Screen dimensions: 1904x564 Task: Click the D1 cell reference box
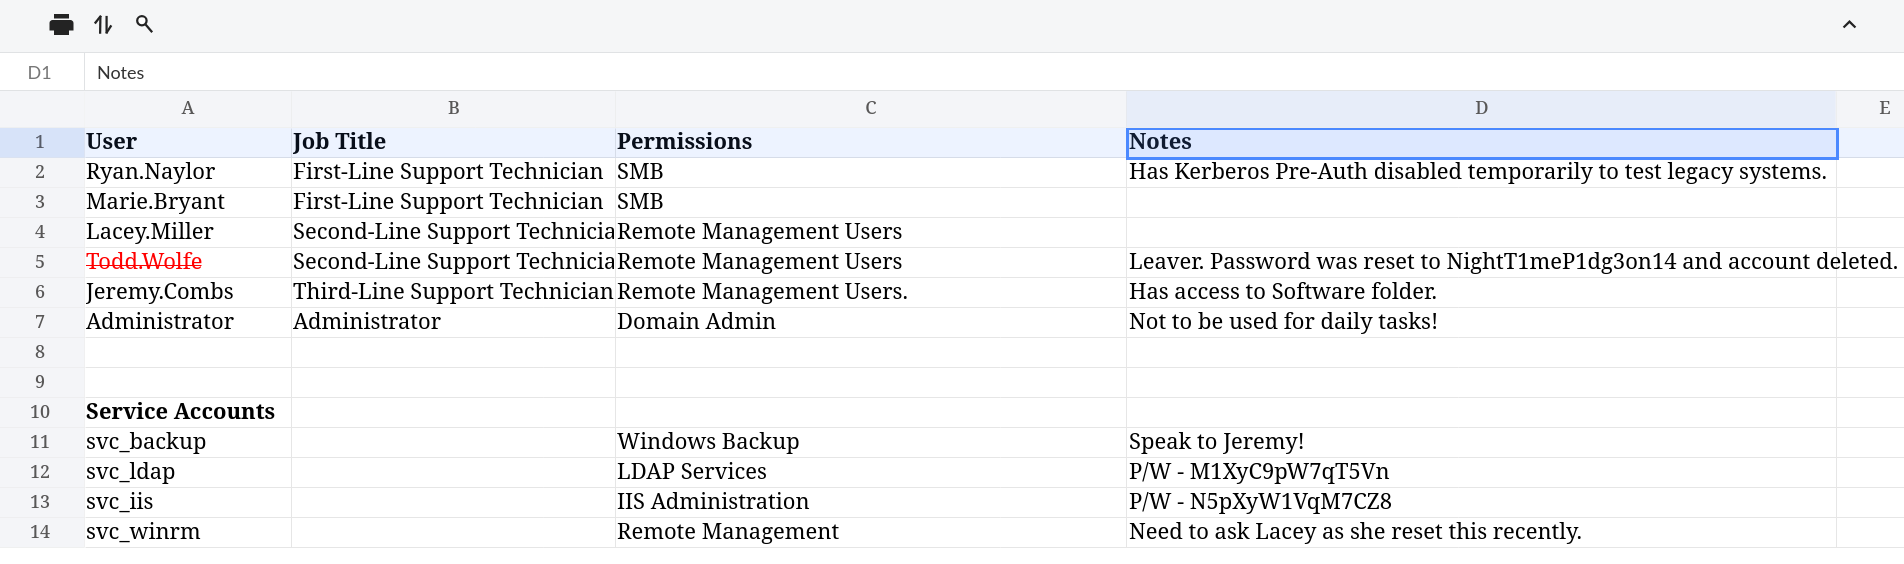(x=40, y=73)
